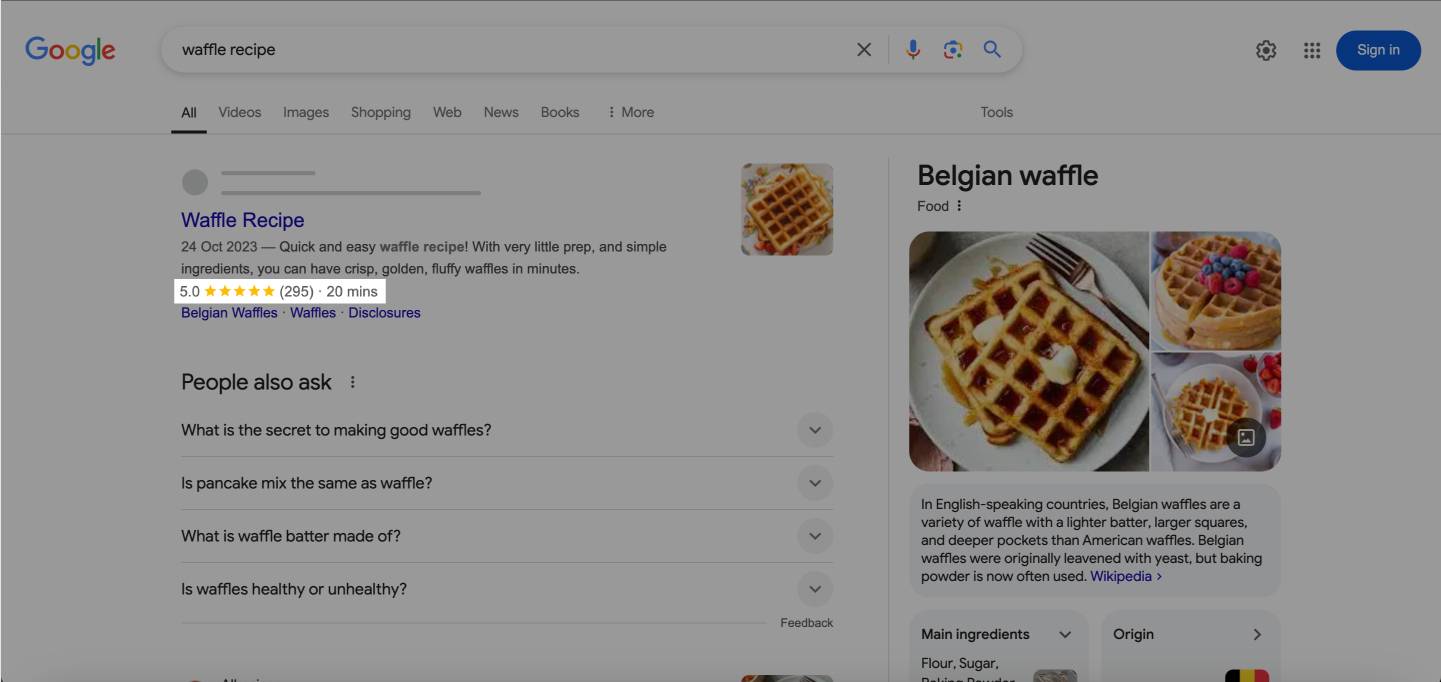Open the three-dot menu next to Food
Image resolution: width=1441 pixels, height=682 pixels.
point(959,206)
